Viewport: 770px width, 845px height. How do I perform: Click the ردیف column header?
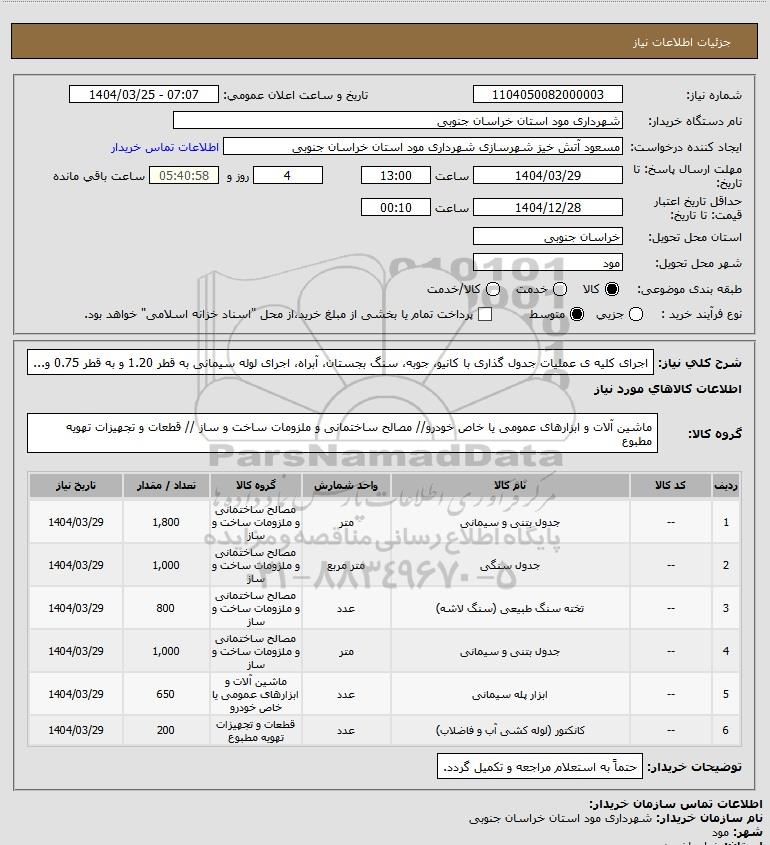[726, 486]
